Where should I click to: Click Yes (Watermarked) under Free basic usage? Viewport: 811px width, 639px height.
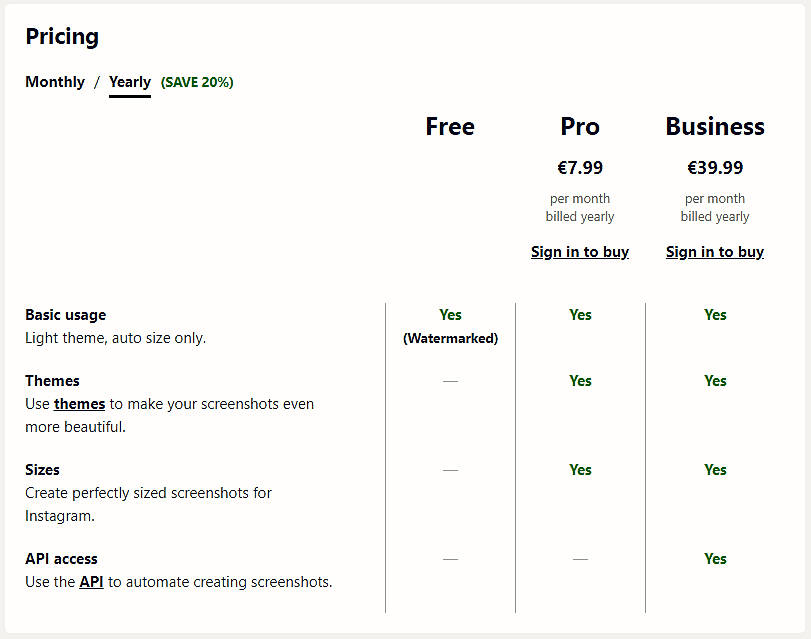pyautogui.click(x=450, y=326)
